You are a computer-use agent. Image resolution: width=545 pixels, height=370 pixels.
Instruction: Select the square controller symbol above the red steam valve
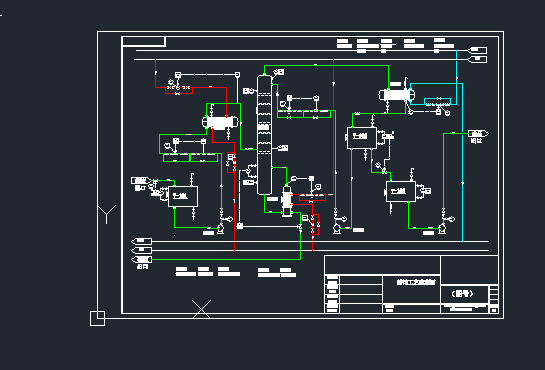click(178, 75)
